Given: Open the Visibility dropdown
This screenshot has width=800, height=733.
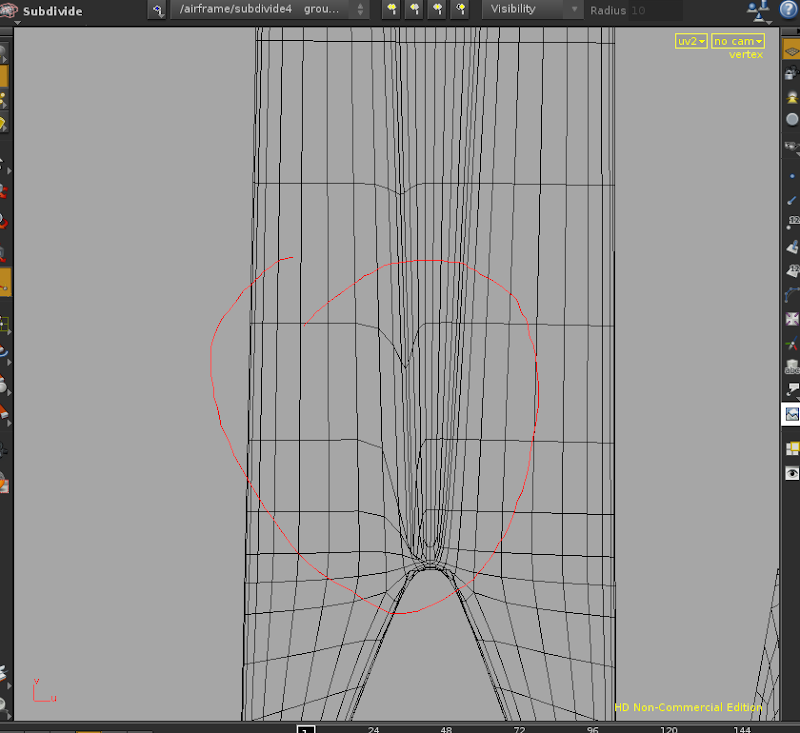Looking at the screenshot, I should click(530, 11).
